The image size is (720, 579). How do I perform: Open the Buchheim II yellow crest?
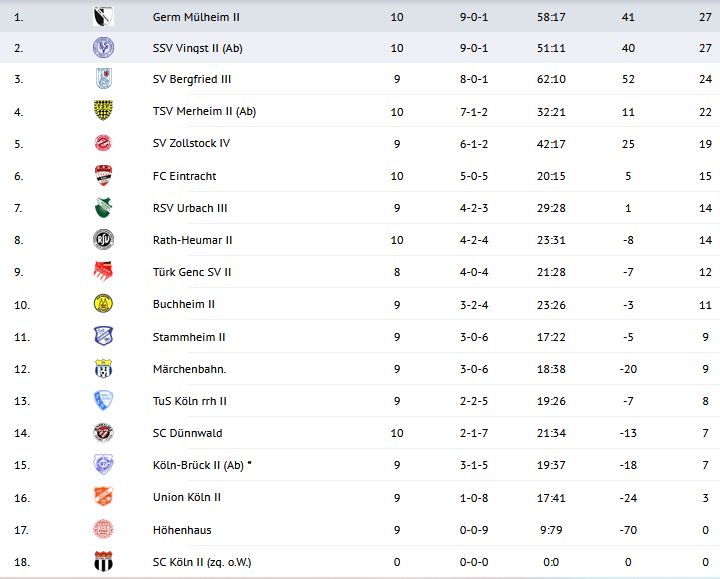point(103,304)
